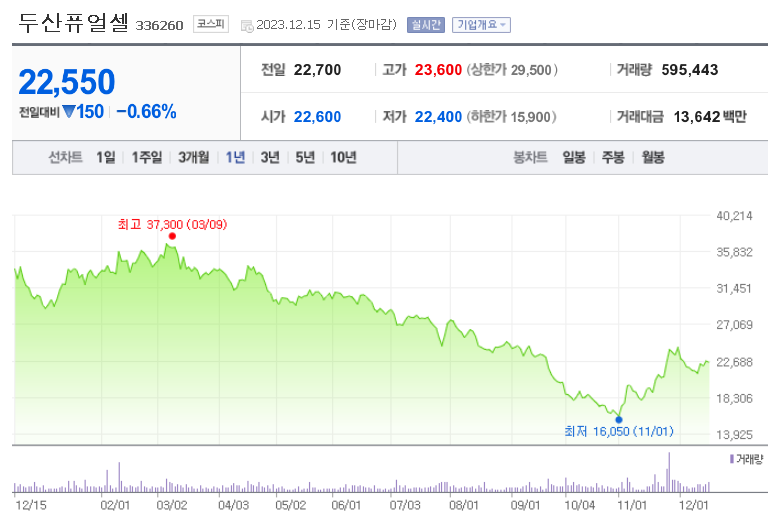The width and height of the screenshot is (768, 524).
Task: Select the 5년 line chart tab
Action: click(305, 157)
